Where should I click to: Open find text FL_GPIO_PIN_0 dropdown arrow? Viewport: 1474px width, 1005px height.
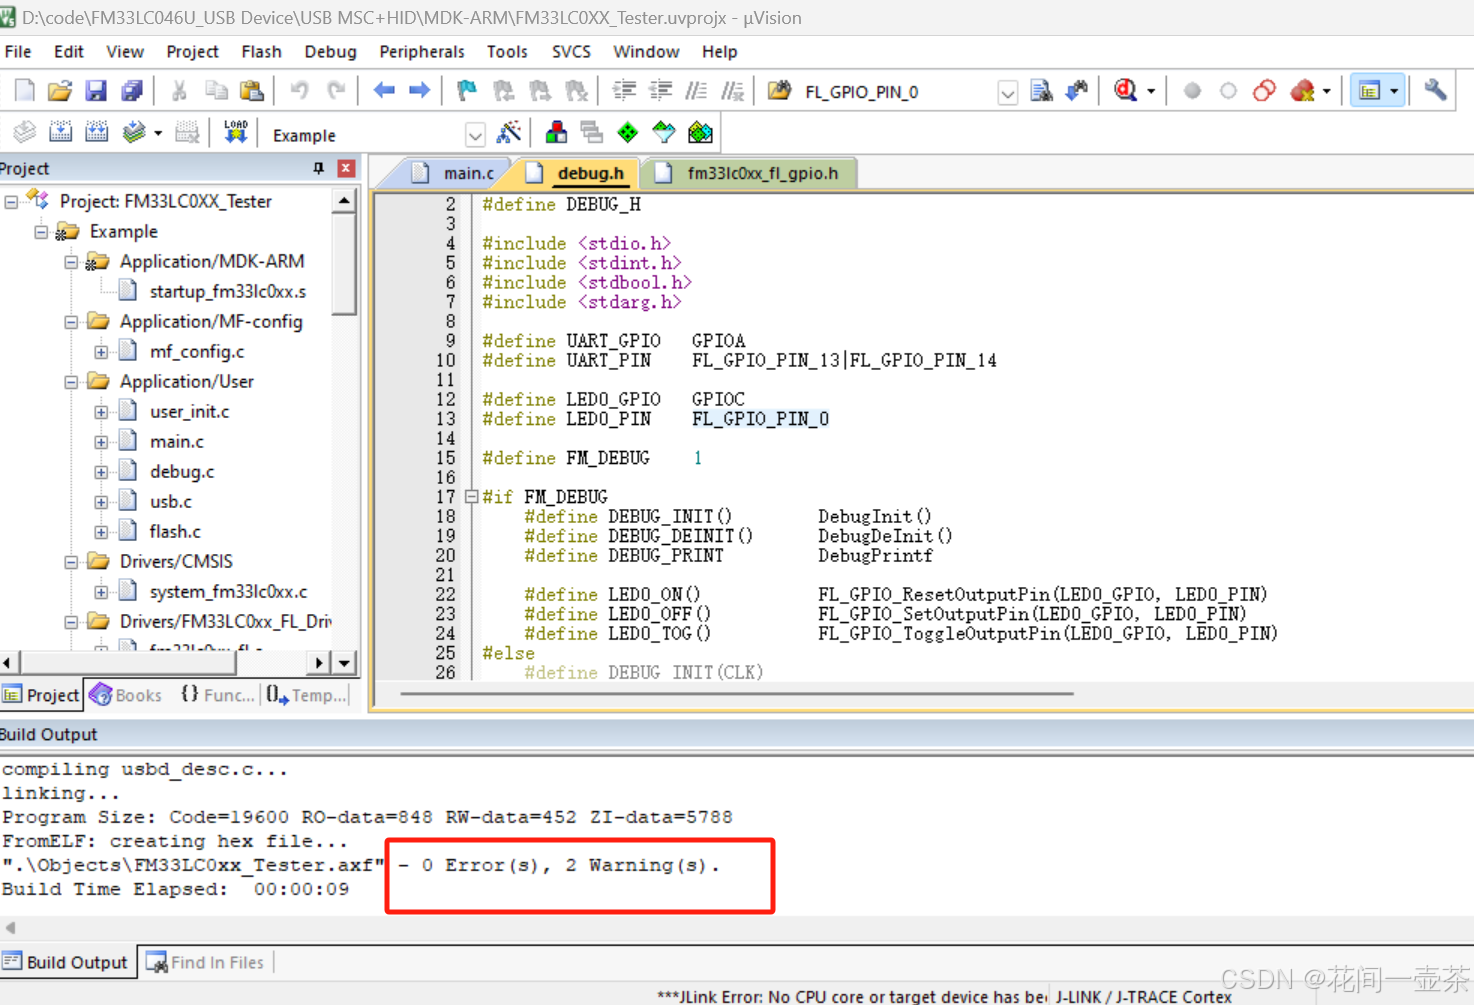(1007, 93)
